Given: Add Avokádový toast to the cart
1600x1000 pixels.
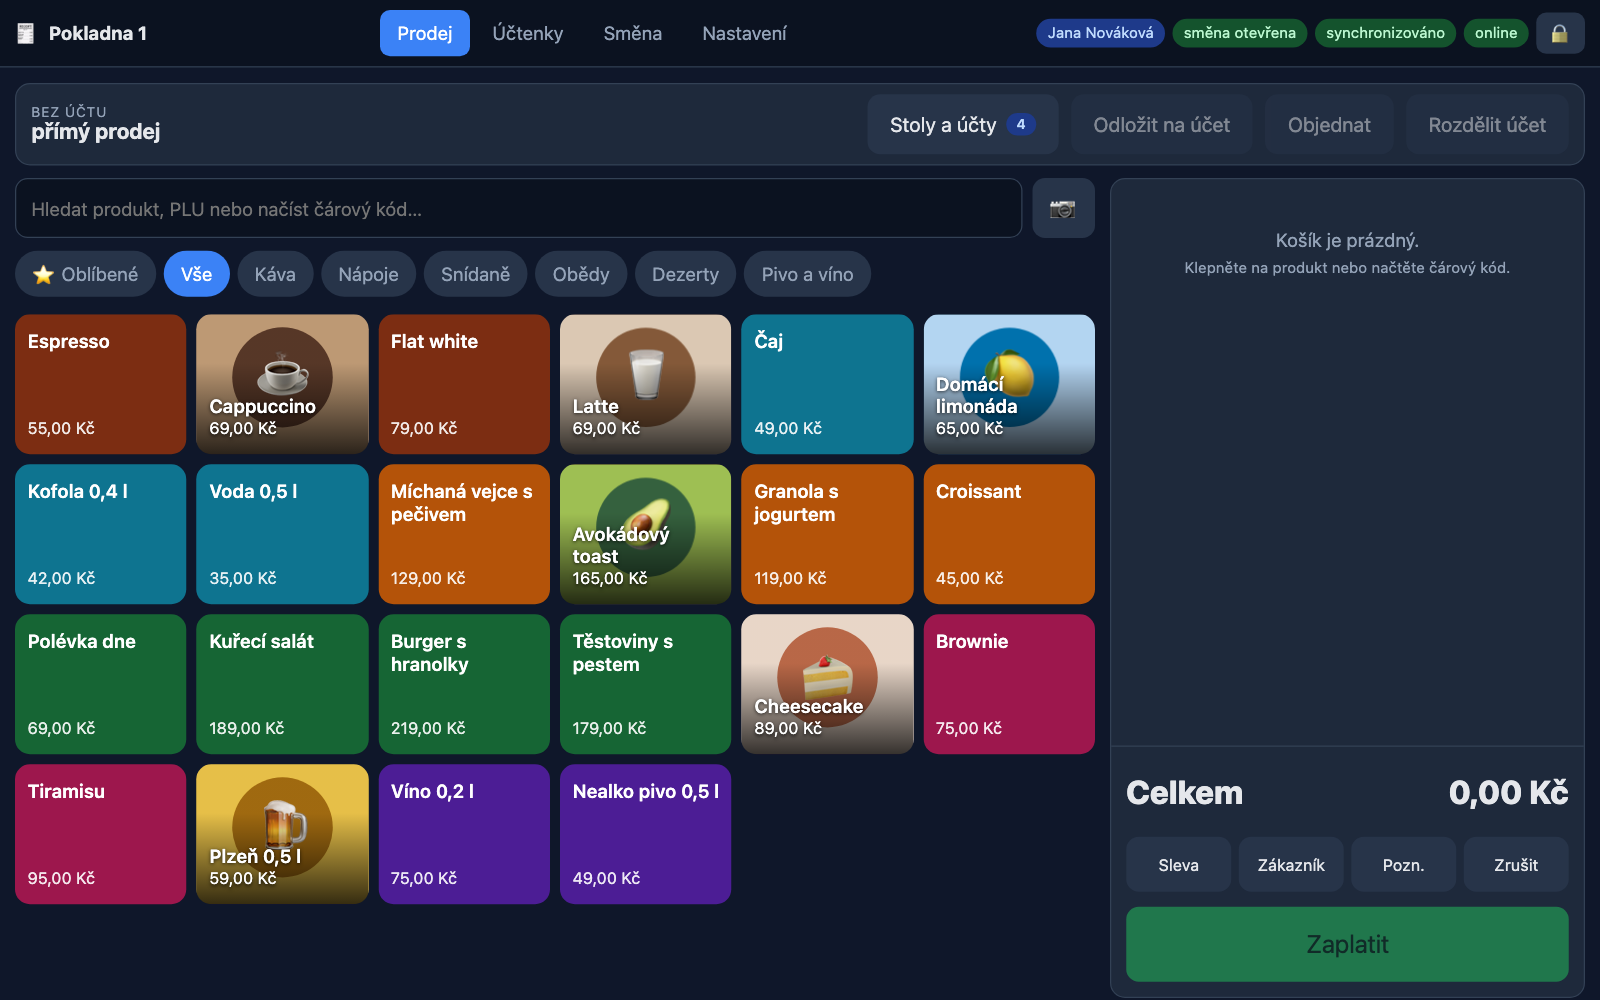Looking at the screenshot, I should [645, 534].
